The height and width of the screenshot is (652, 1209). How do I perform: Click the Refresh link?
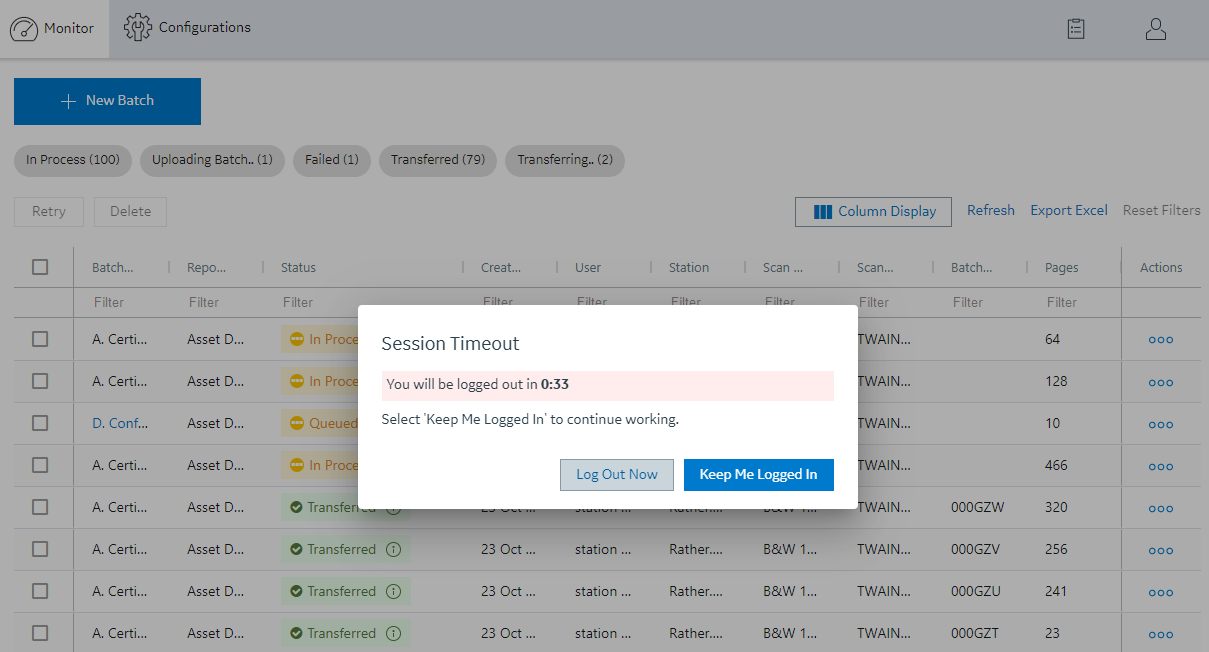991,211
